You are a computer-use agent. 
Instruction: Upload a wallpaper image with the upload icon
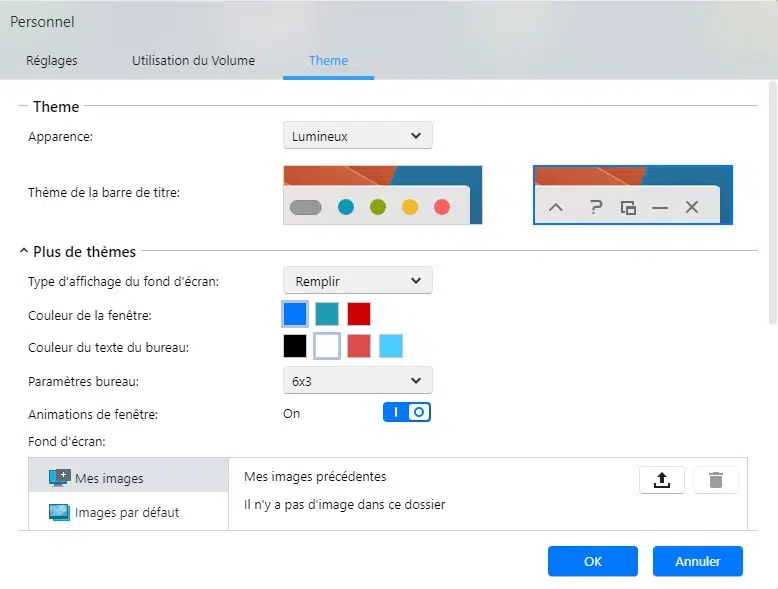click(x=661, y=480)
